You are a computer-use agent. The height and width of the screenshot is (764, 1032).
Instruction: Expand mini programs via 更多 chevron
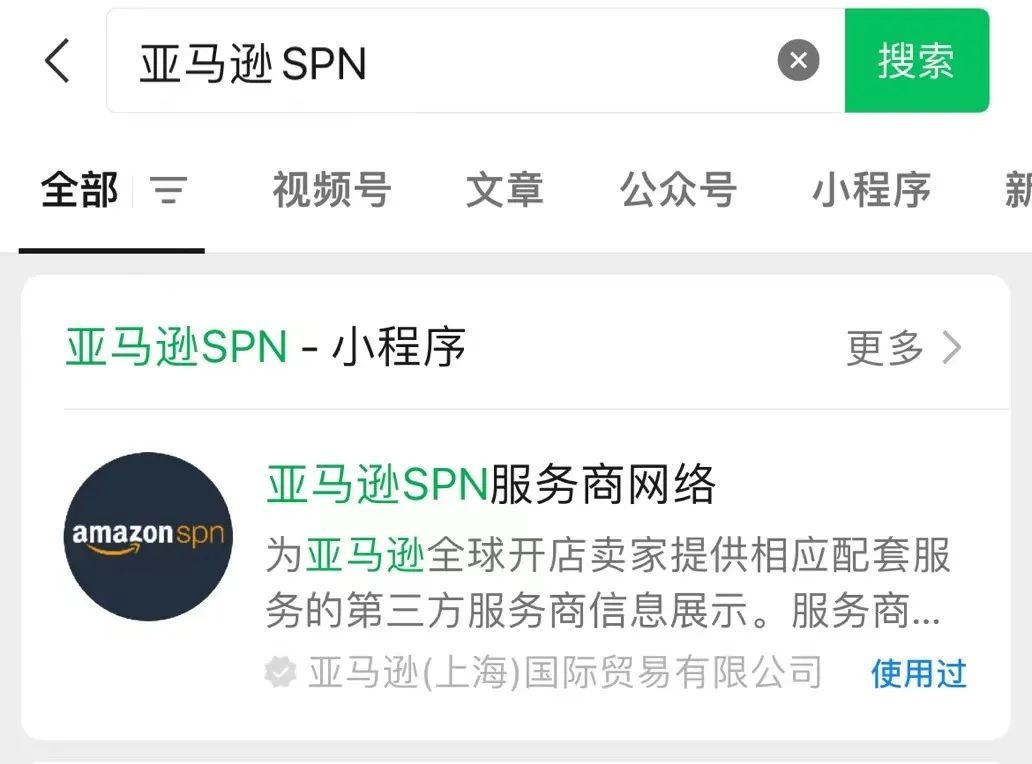(952, 347)
